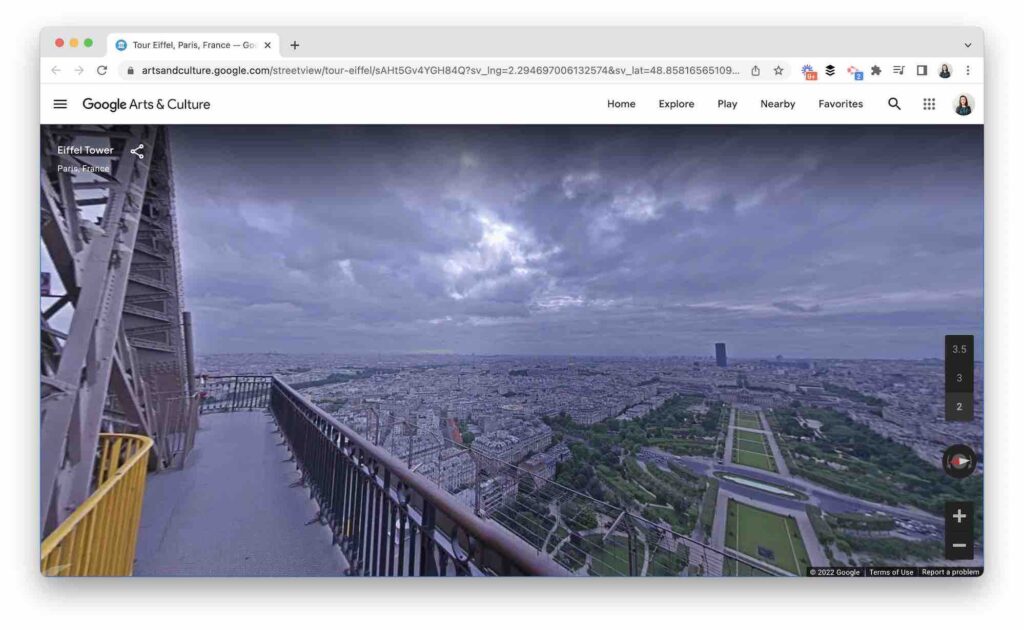Open your Google account avatar
The width and height of the screenshot is (1024, 630).
click(962, 103)
